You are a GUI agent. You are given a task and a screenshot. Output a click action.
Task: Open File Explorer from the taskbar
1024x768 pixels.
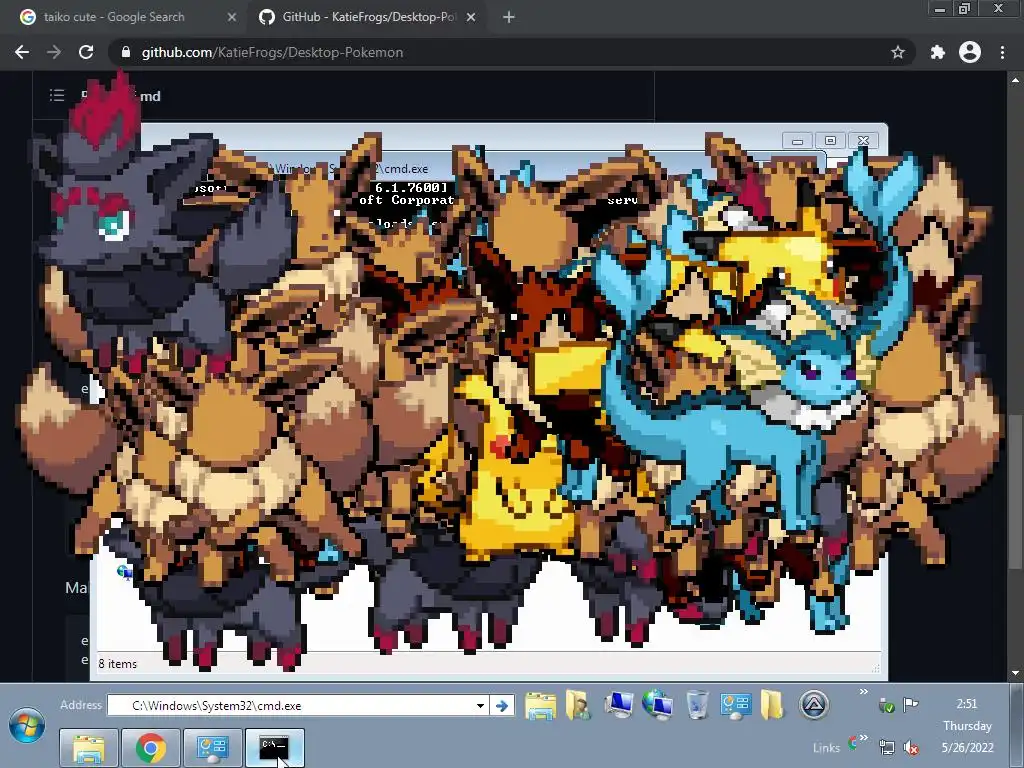tap(89, 748)
